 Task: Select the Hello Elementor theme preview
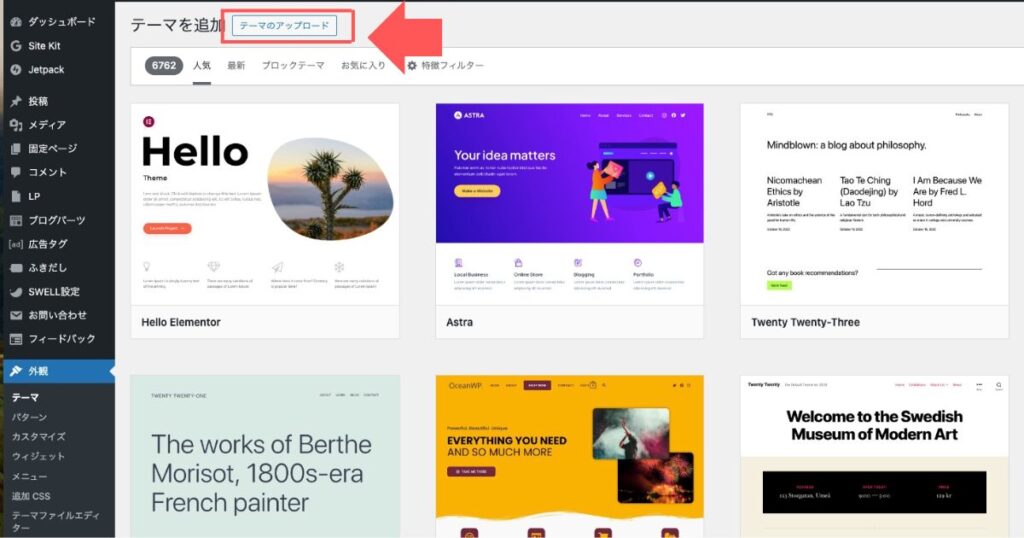[265, 204]
